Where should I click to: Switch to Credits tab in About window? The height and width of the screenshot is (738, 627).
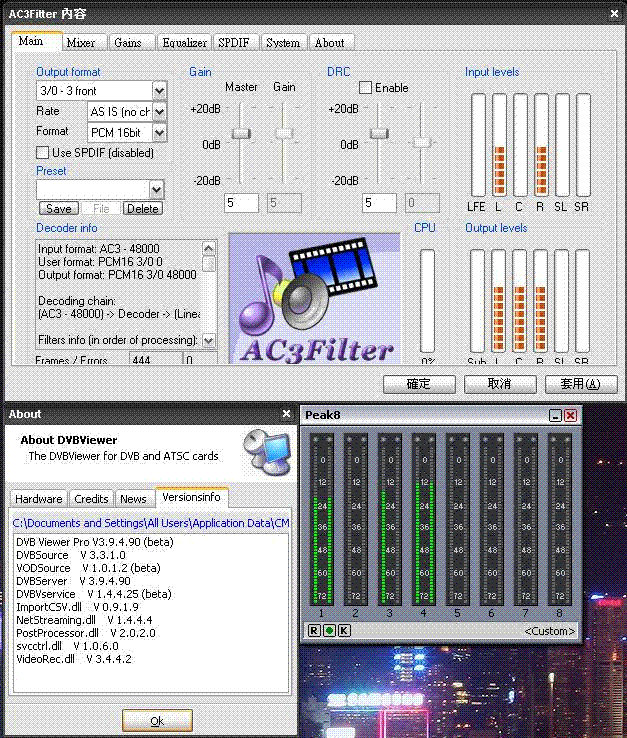coord(91,498)
